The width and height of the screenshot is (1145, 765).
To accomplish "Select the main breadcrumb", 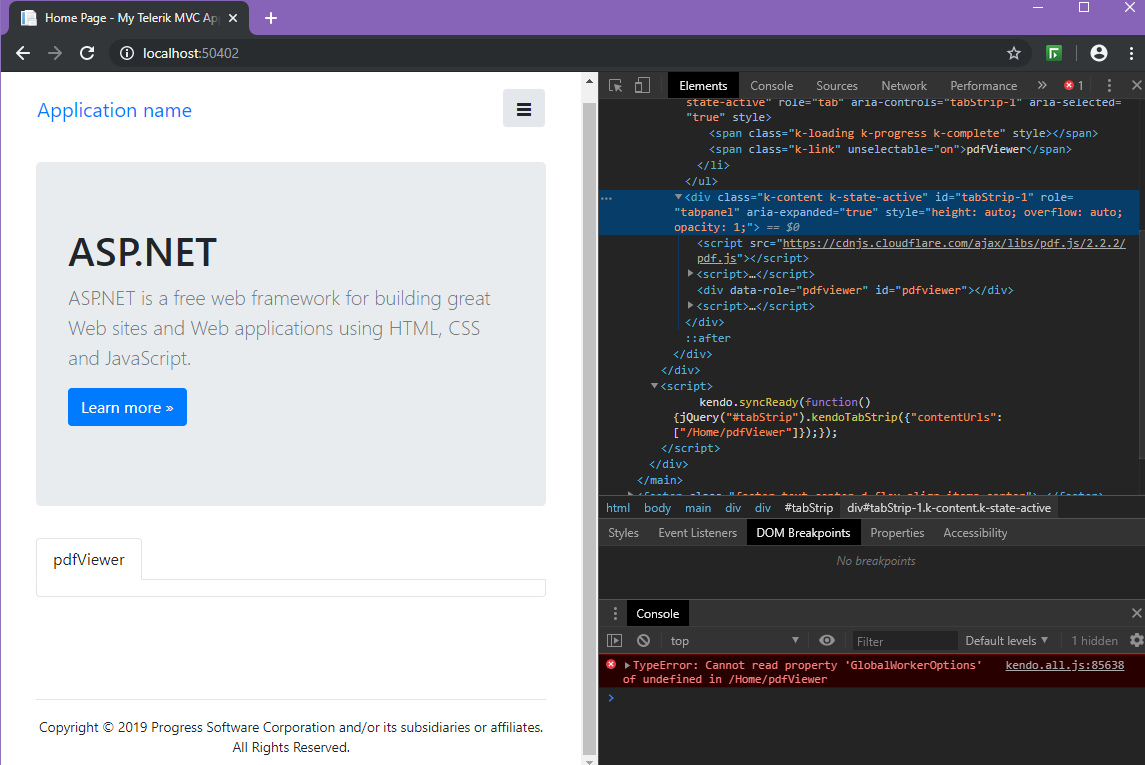I will [x=698, y=508].
